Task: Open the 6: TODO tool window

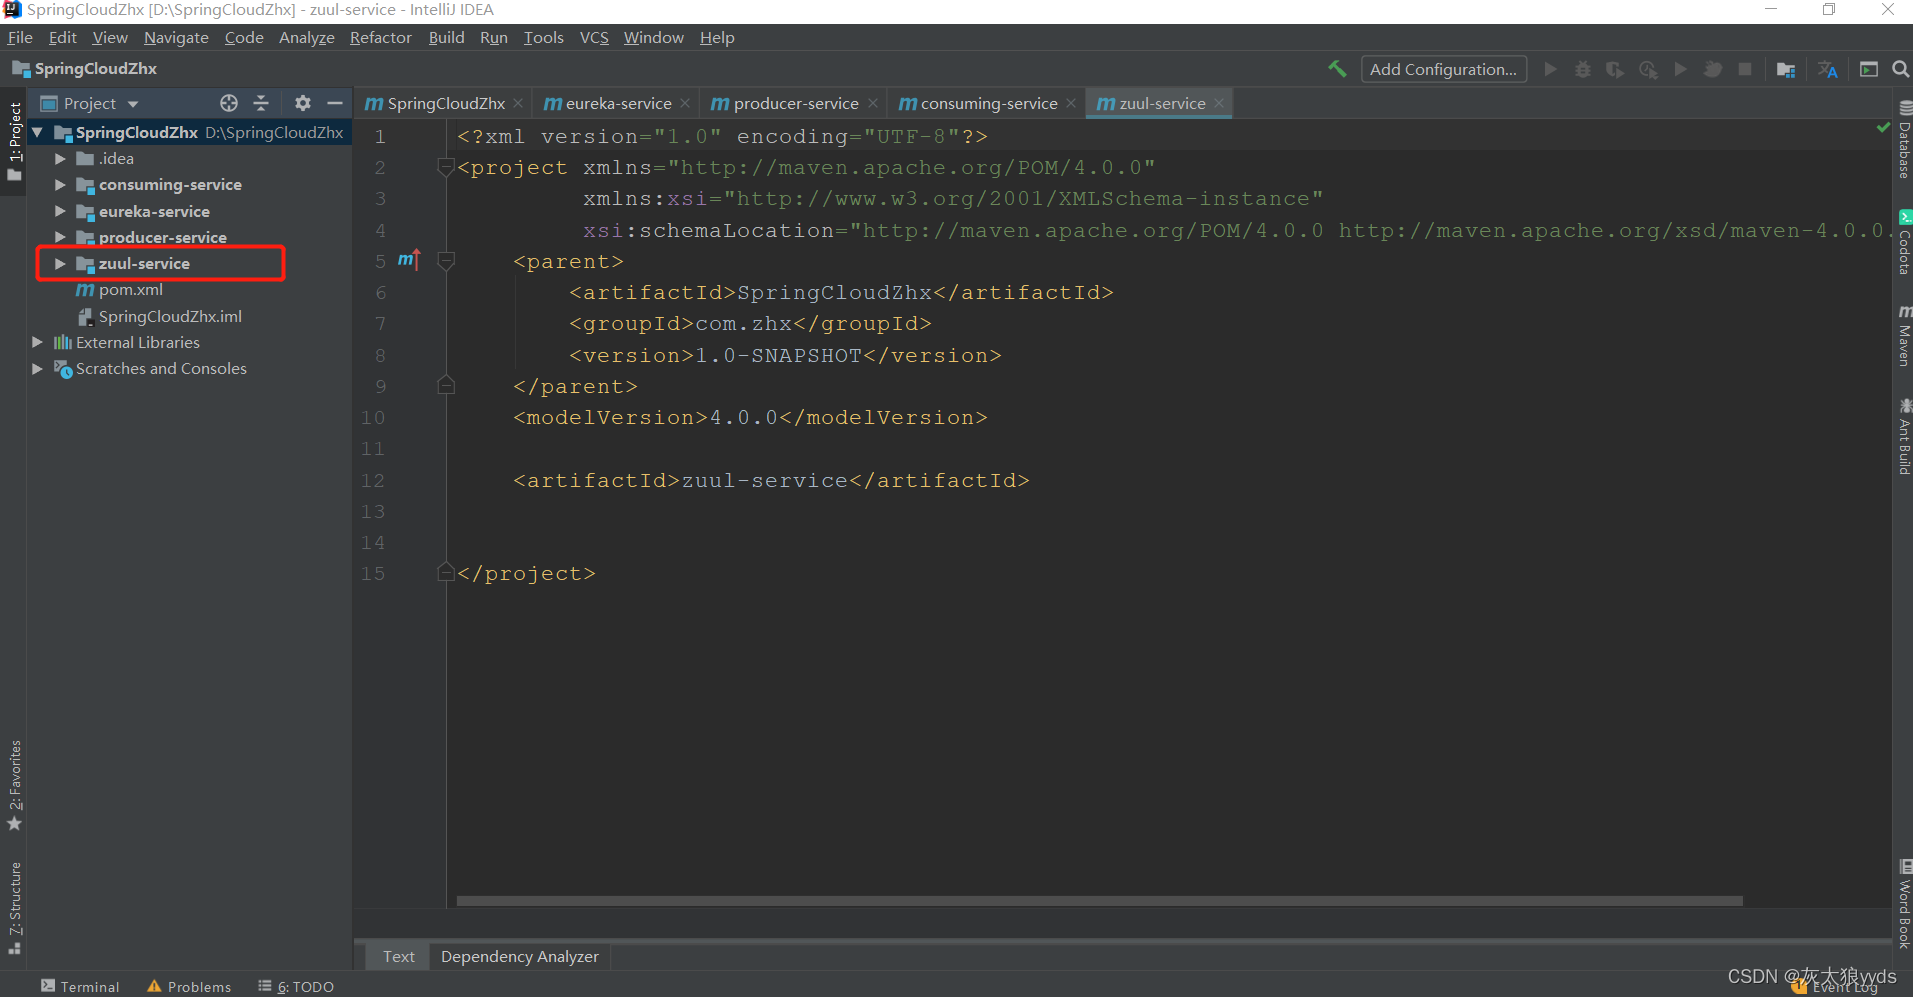Action: click(x=296, y=986)
